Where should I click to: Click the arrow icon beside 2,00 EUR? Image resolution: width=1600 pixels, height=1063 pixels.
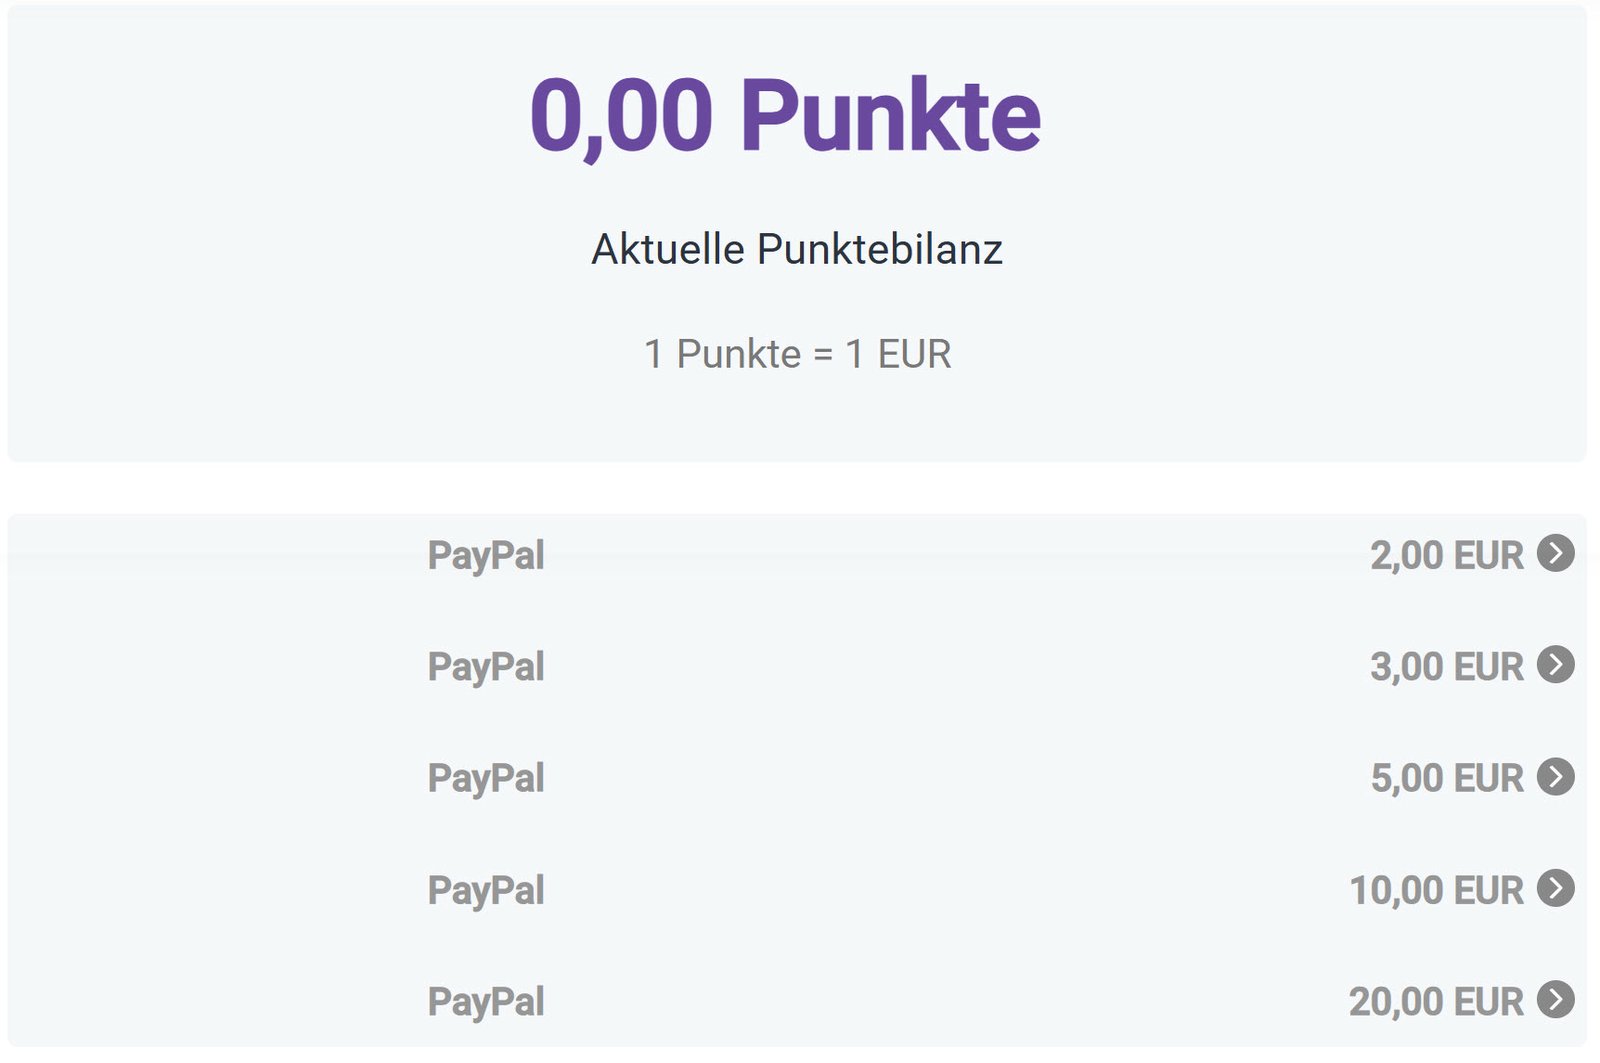[x=1555, y=553]
